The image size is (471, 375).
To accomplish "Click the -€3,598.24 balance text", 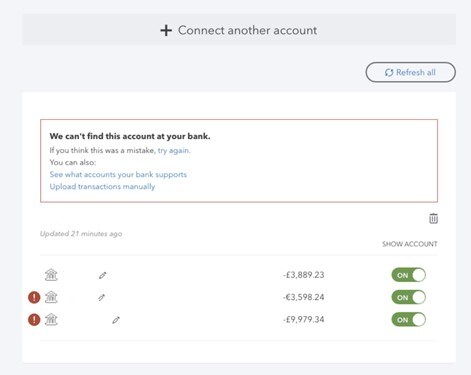I will click(304, 297).
